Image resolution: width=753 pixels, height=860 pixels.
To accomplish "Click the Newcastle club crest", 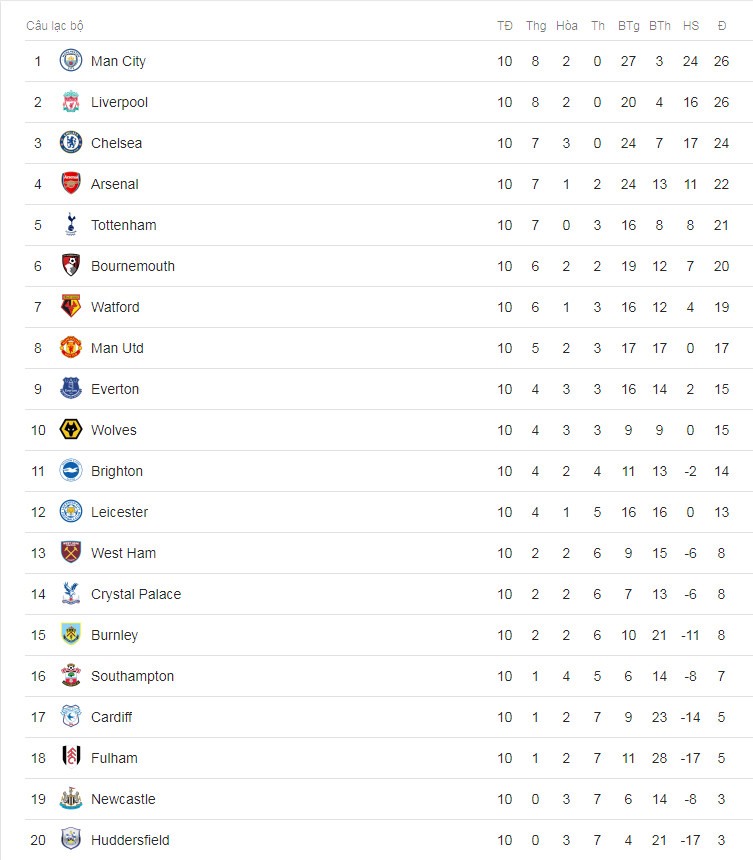I will (x=71, y=799).
